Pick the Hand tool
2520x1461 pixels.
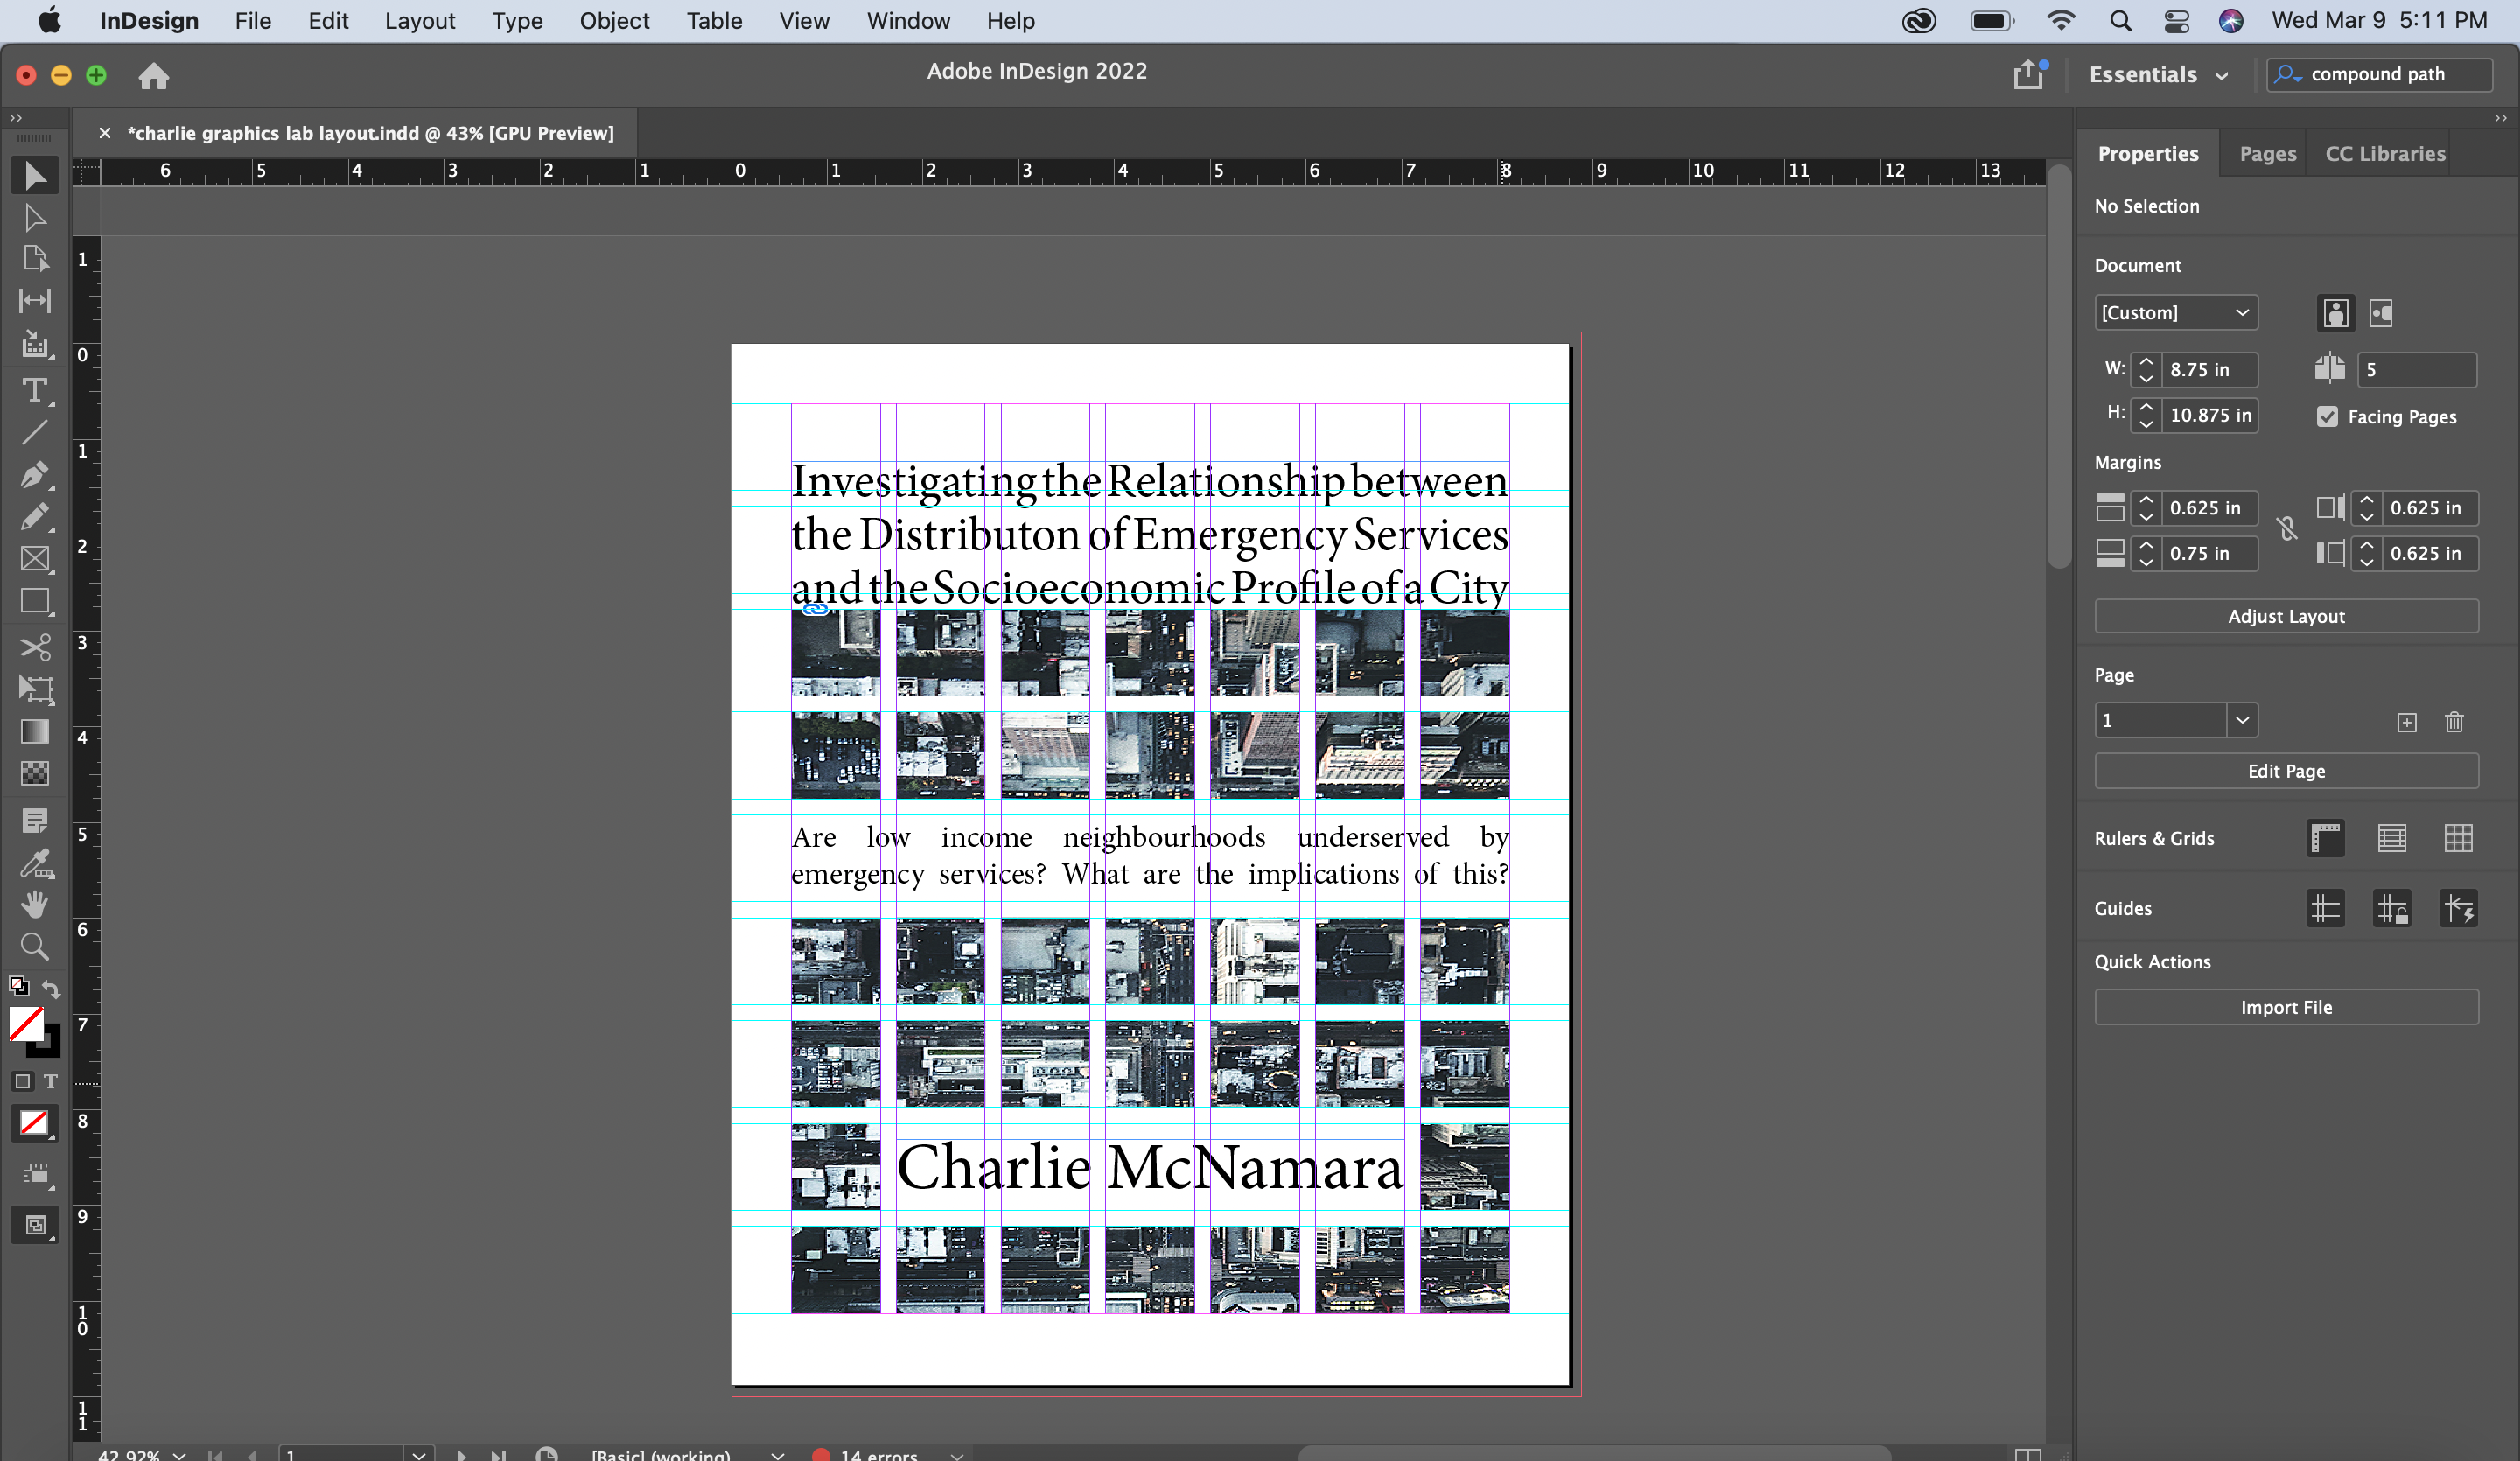[x=34, y=904]
